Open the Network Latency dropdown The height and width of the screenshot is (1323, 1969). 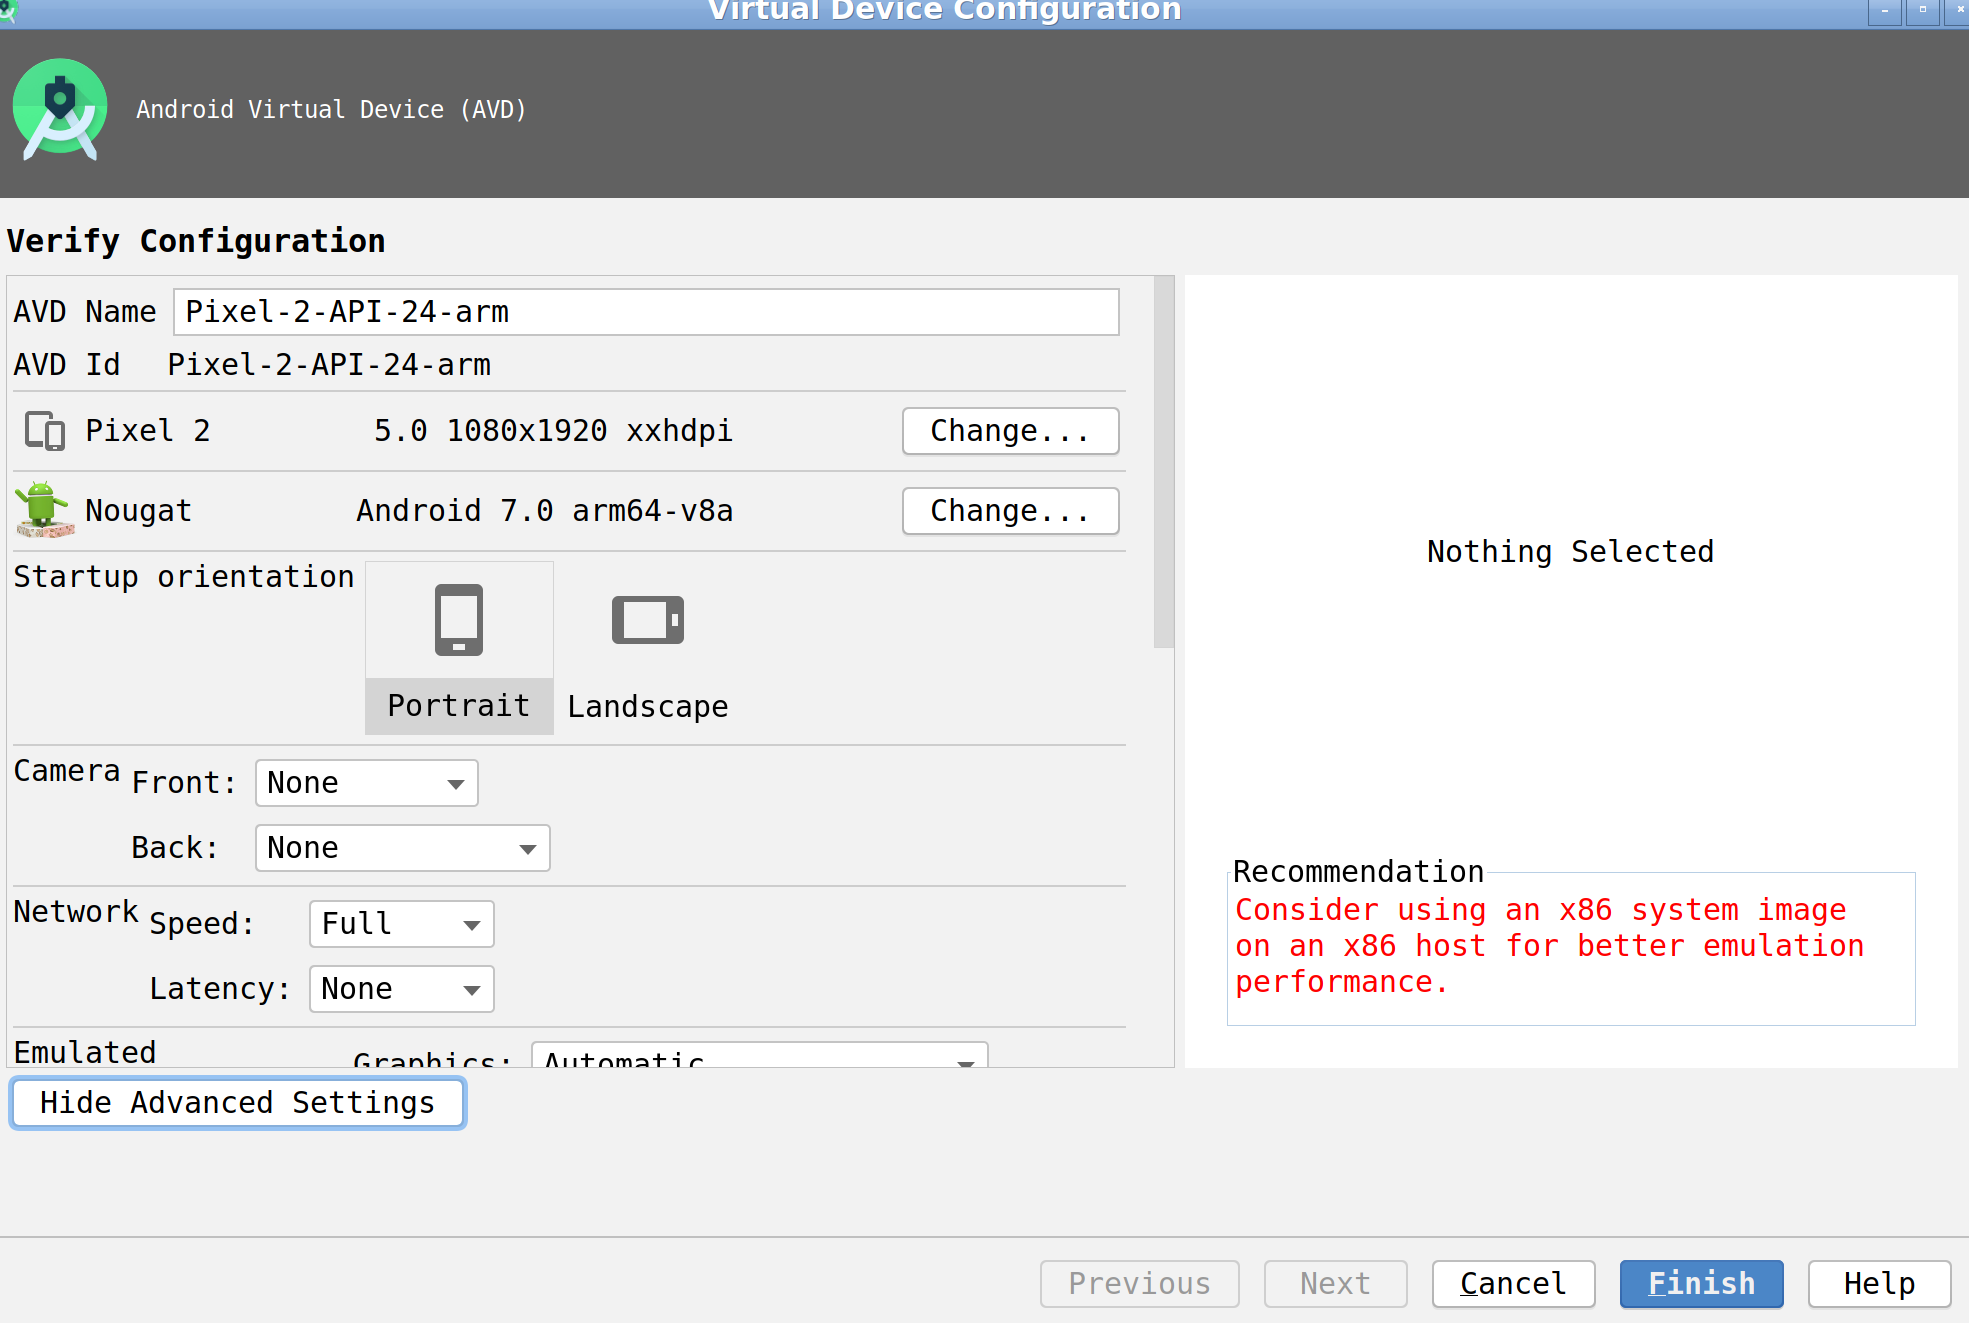pos(402,989)
